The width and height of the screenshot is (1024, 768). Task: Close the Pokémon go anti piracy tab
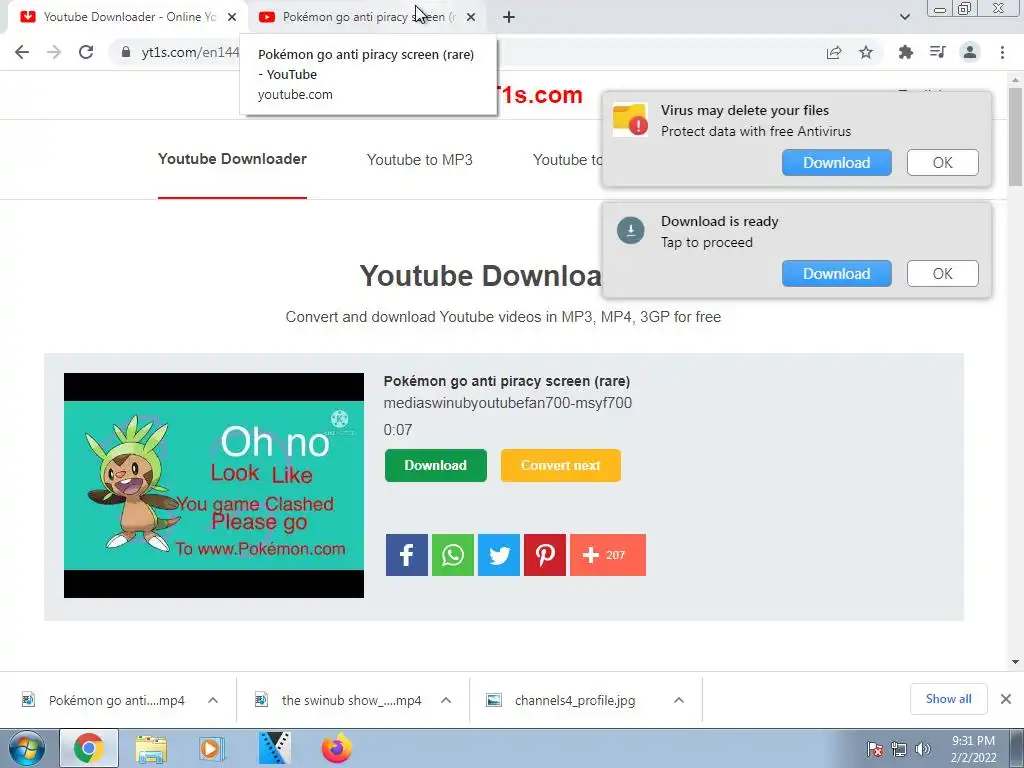pyautogui.click(x=471, y=17)
